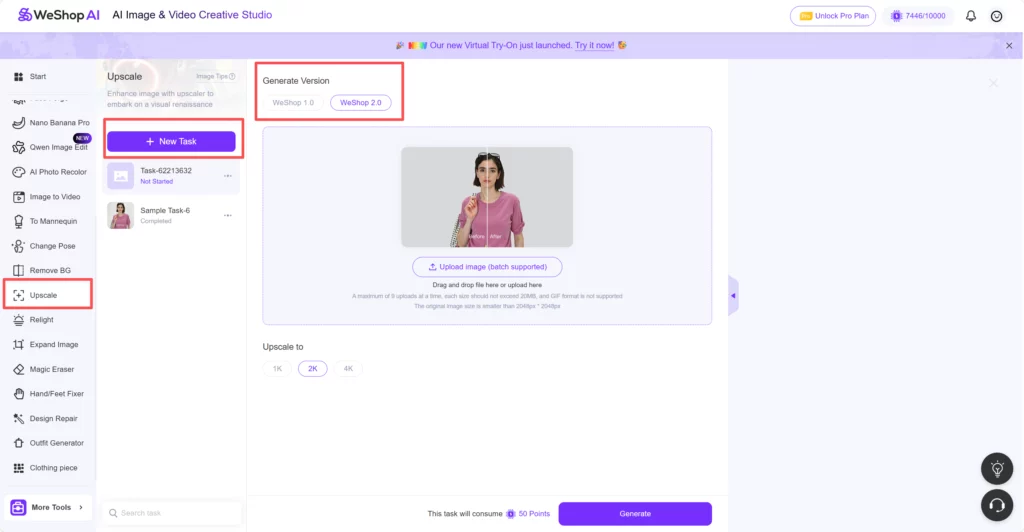Expand More Tools menu

coord(48,507)
